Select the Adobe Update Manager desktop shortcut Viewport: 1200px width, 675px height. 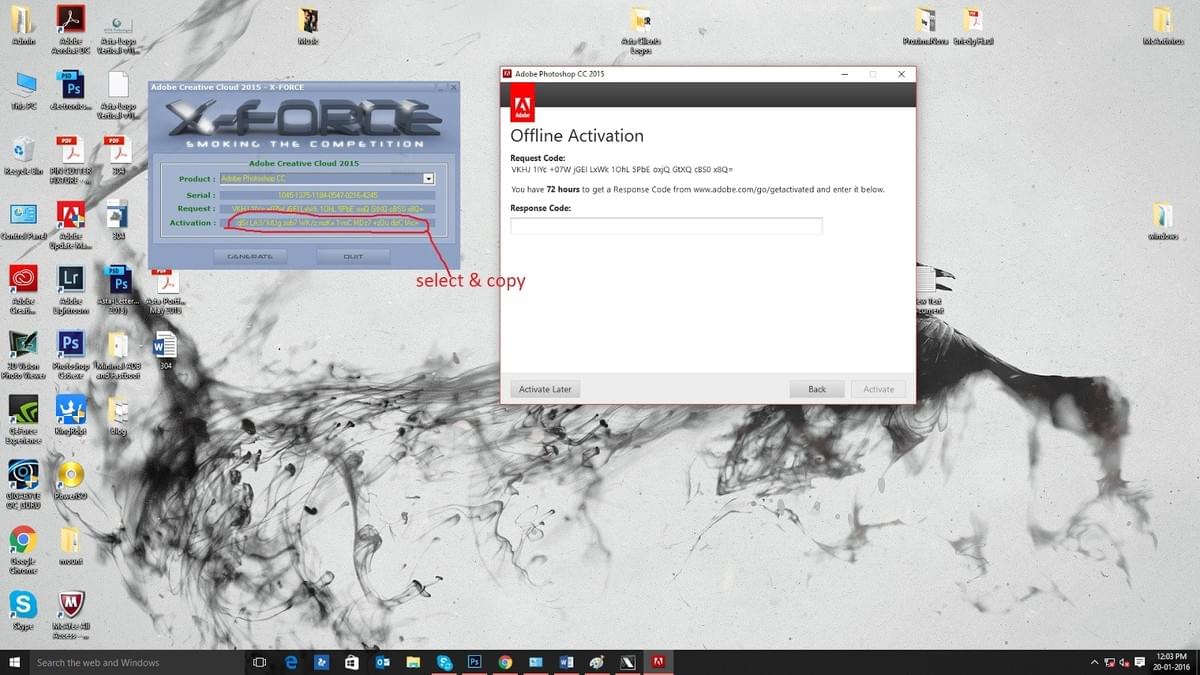pos(70,225)
